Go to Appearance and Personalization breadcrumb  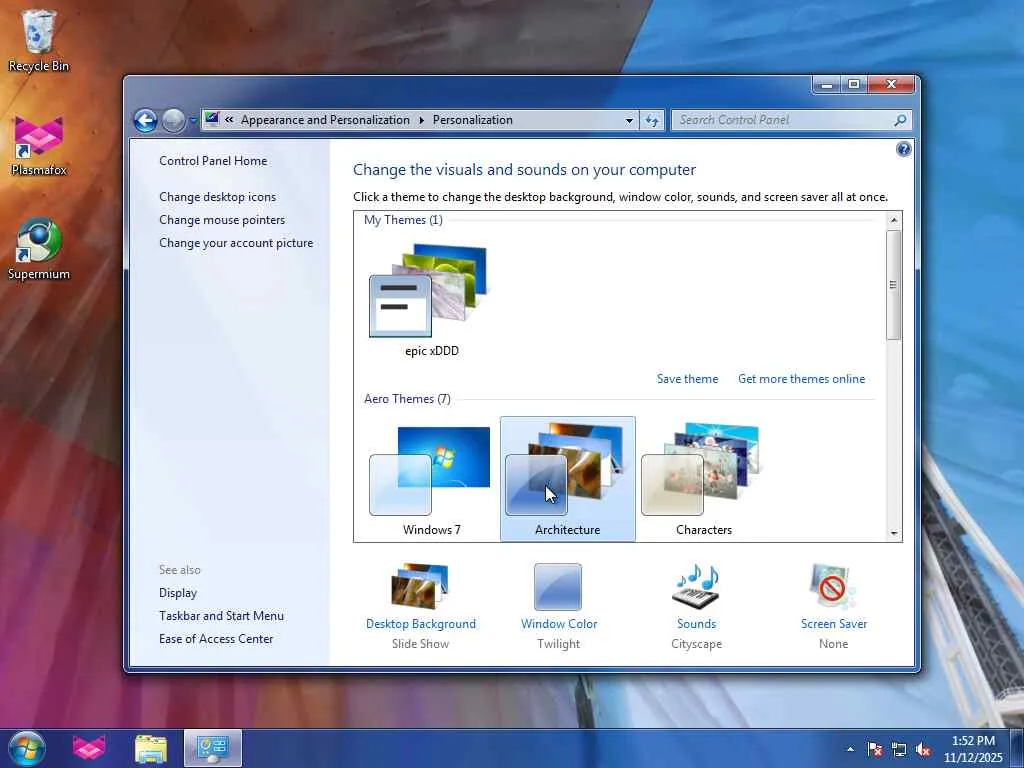[325, 120]
